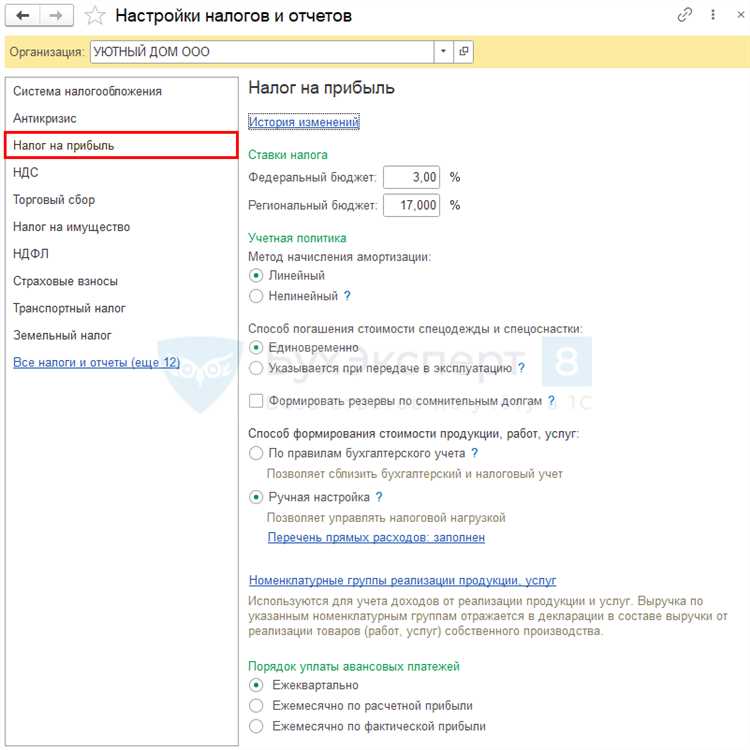Open the three-dot more menu
Image resolution: width=750 pixels, height=750 pixels.
tap(713, 15)
